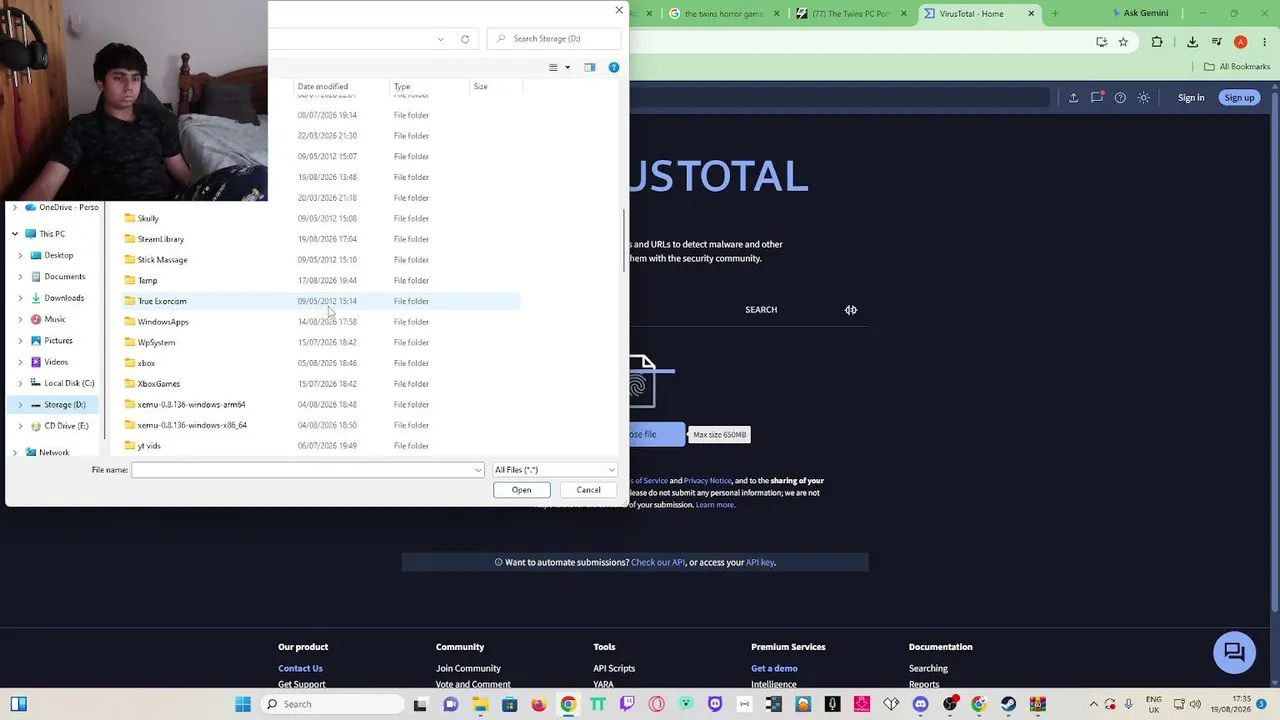Open the Join Community link

(x=468, y=669)
